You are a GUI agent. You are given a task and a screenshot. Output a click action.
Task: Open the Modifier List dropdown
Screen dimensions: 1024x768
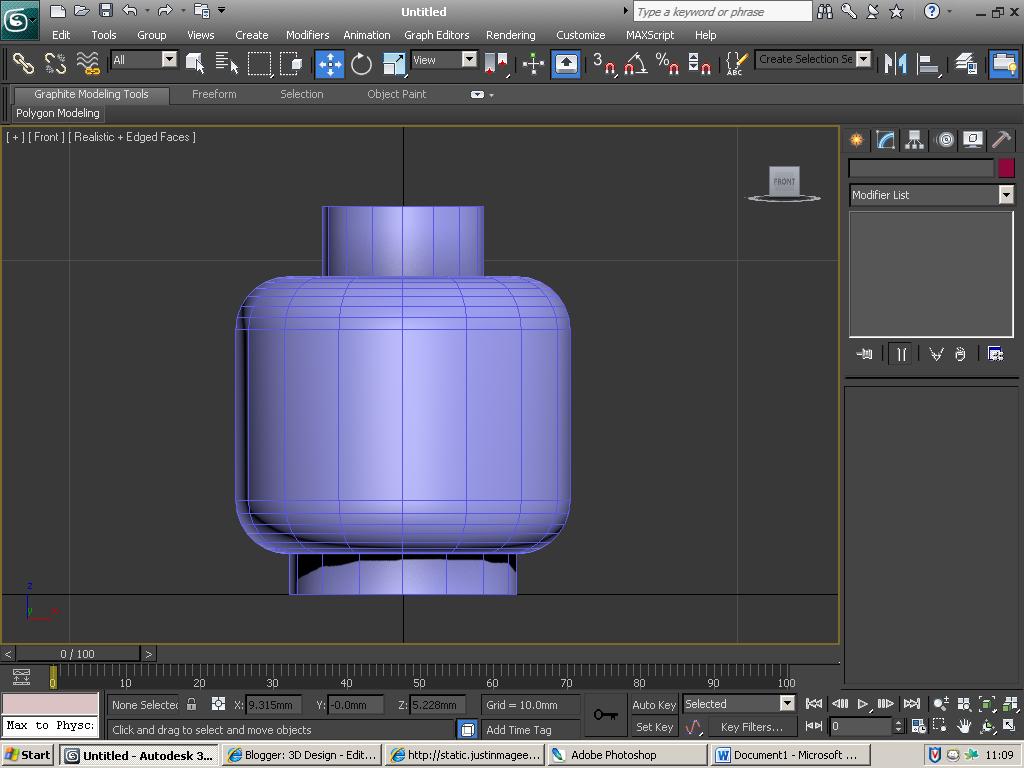1006,194
